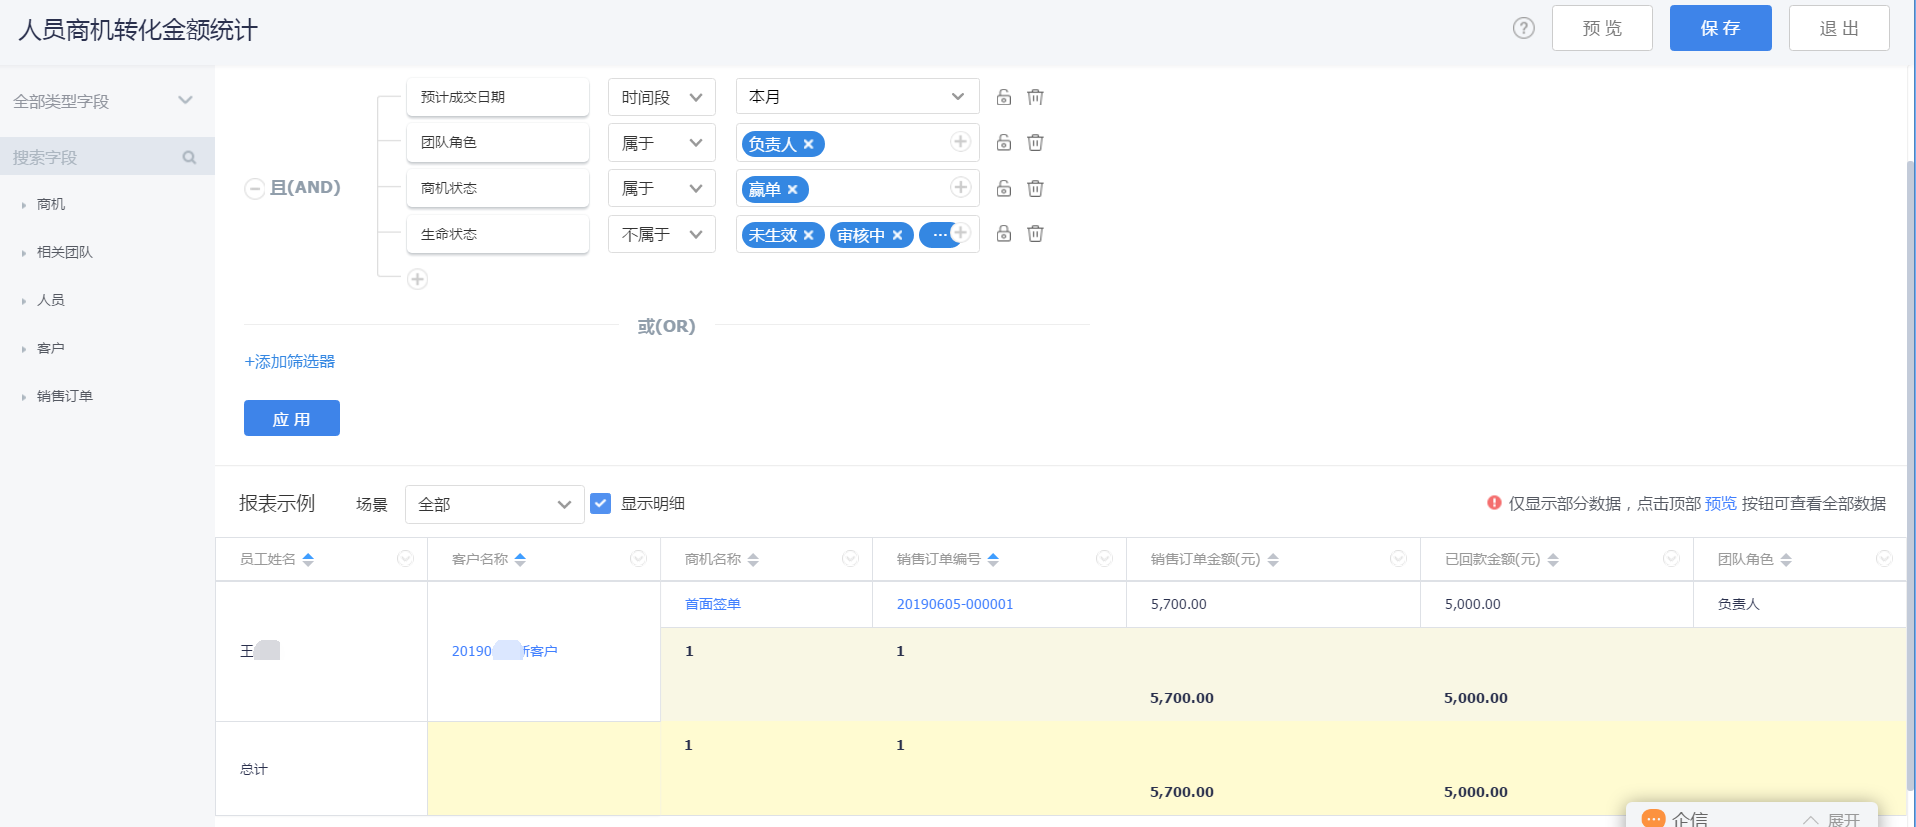Viewport: 1916px width, 827px height.
Task: Click the 退出 button
Action: pyautogui.click(x=1839, y=28)
